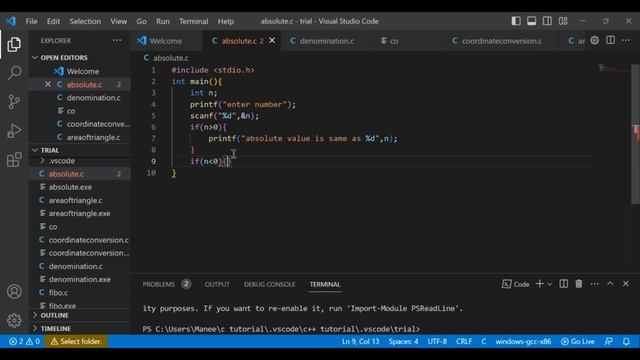Open the File menu
The height and width of the screenshot is (360, 640).
(x=31, y=21)
